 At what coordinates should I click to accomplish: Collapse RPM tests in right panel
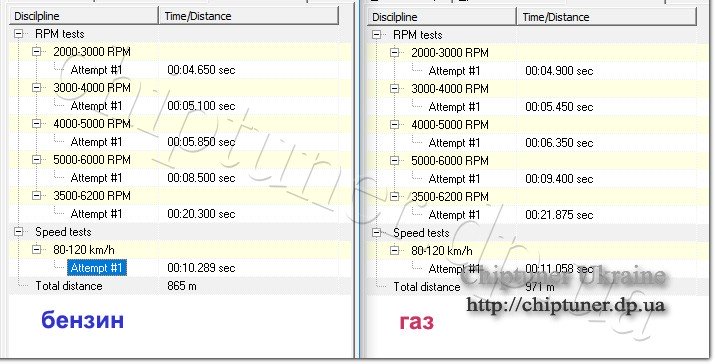[x=377, y=35]
